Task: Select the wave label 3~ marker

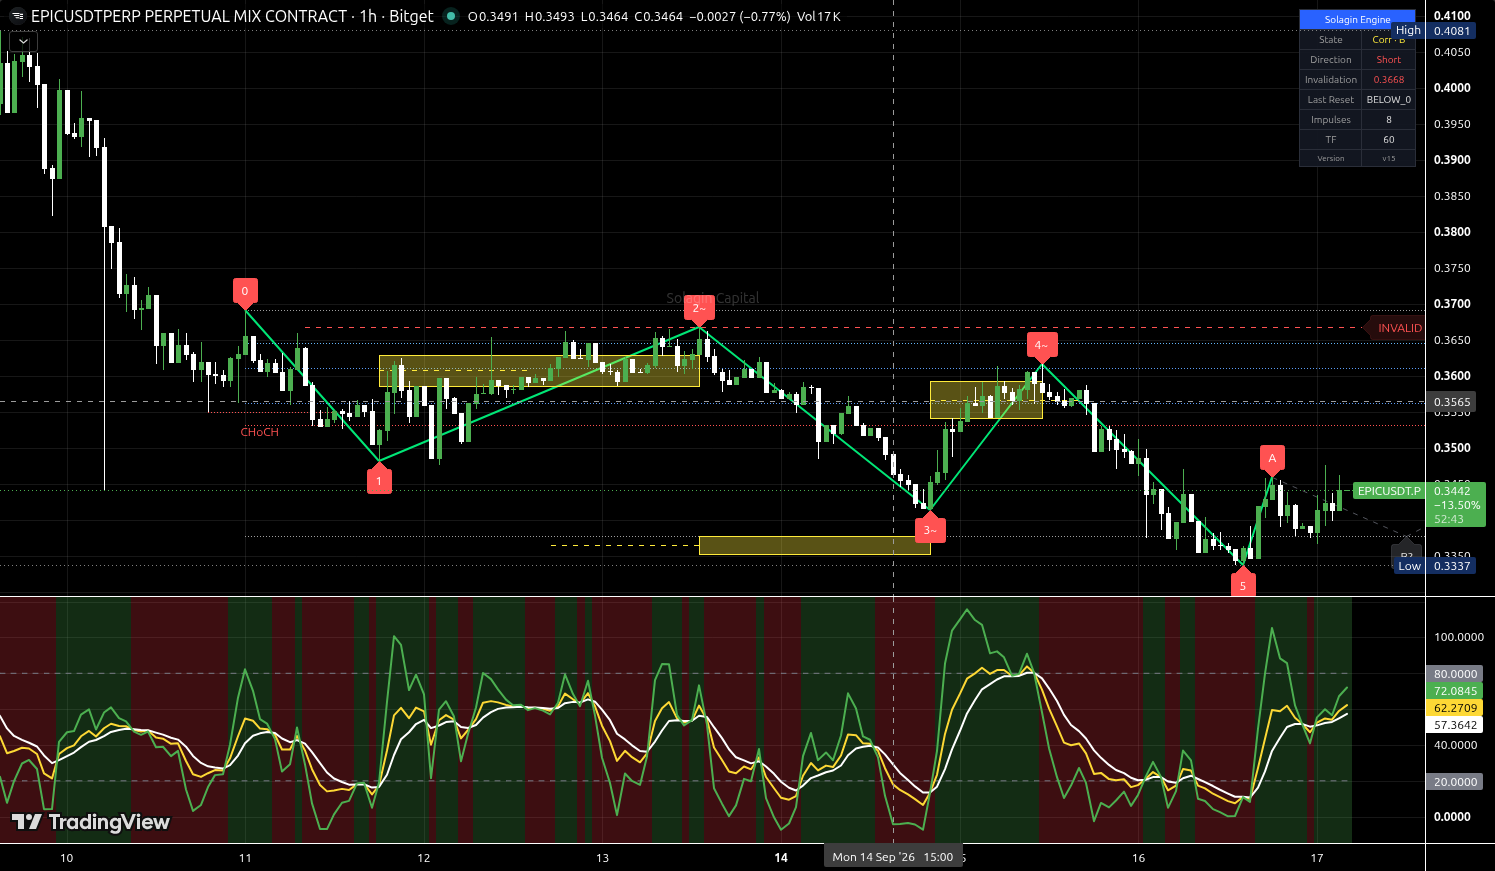Action: [x=930, y=530]
